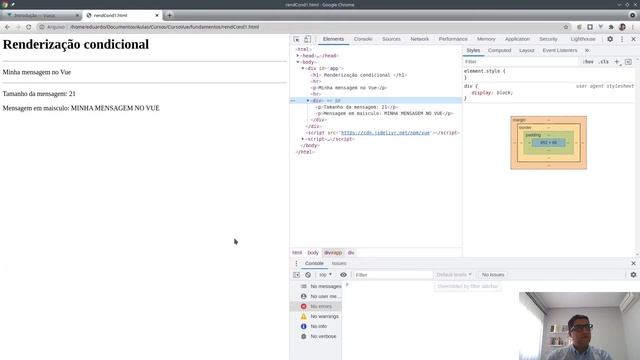The width and height of the screenshot is (640, 360).
Task: Click the console Filter input
Action: (393, 275)
